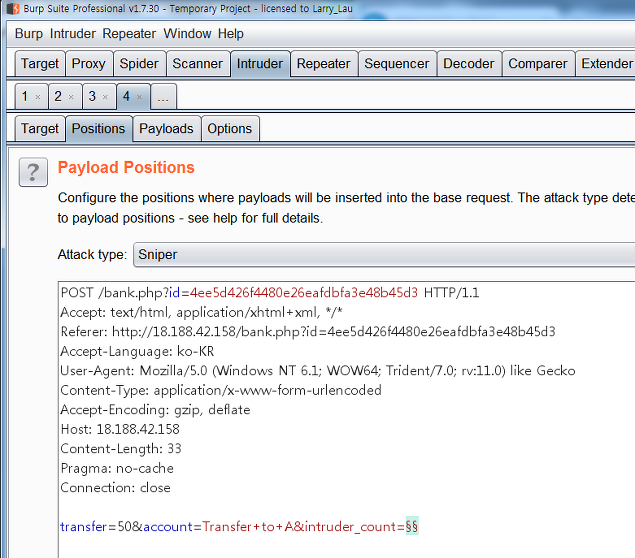Click the §§ payload marker after intruder_count
The width and height of the screenshot is (635, 558).
click(x=412, y=526)
